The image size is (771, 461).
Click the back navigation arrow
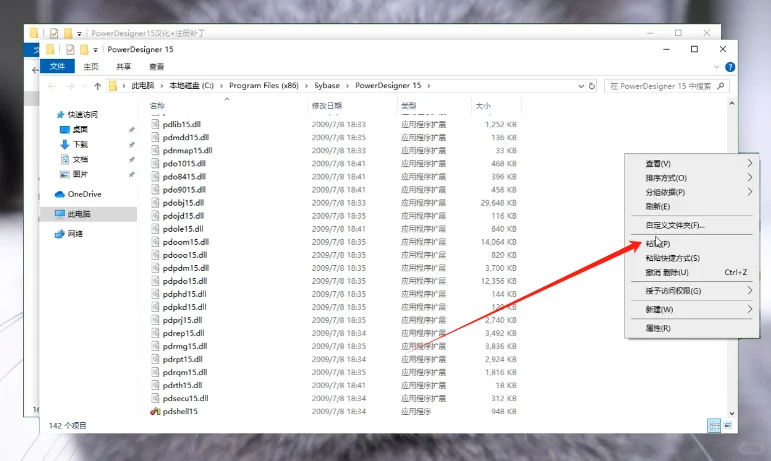(x=52, y=86)
